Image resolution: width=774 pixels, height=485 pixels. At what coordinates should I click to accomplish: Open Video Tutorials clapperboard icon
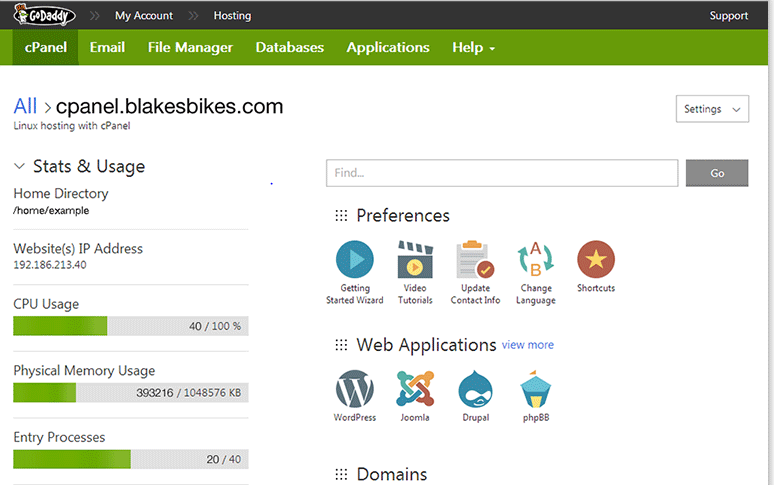tap(415, 260)
